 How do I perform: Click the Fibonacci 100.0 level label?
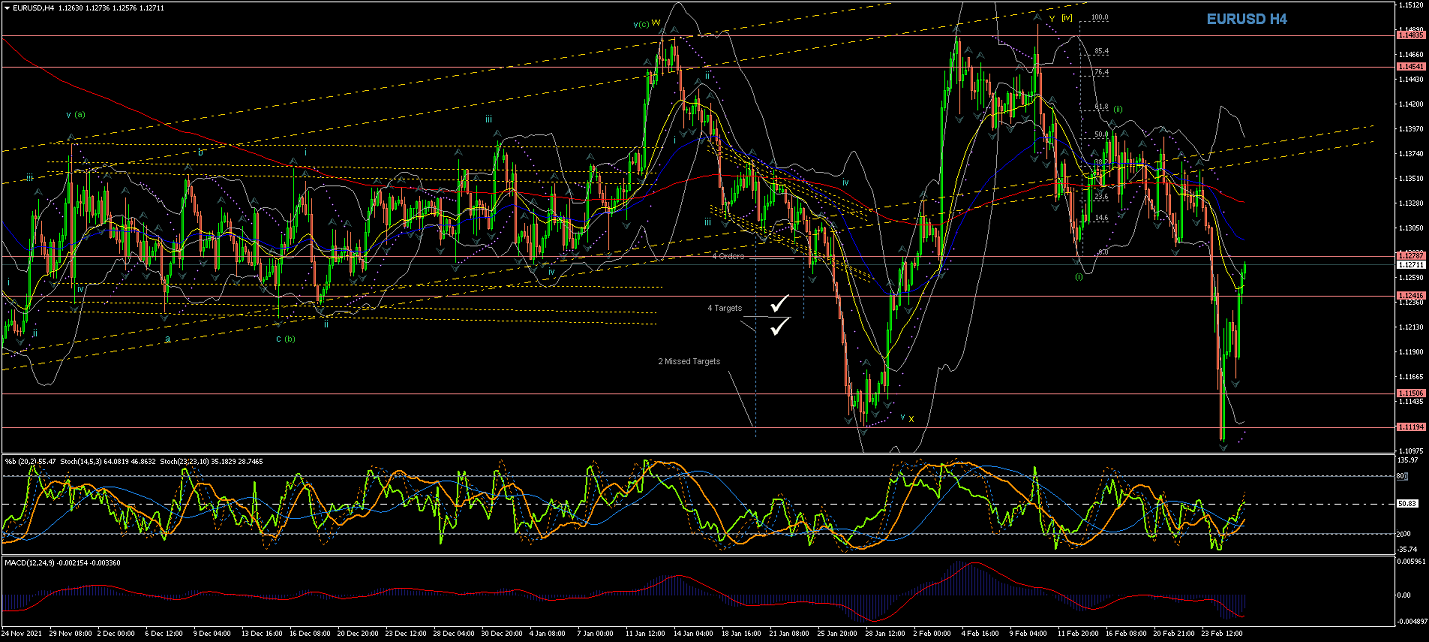coord(1101,17)
